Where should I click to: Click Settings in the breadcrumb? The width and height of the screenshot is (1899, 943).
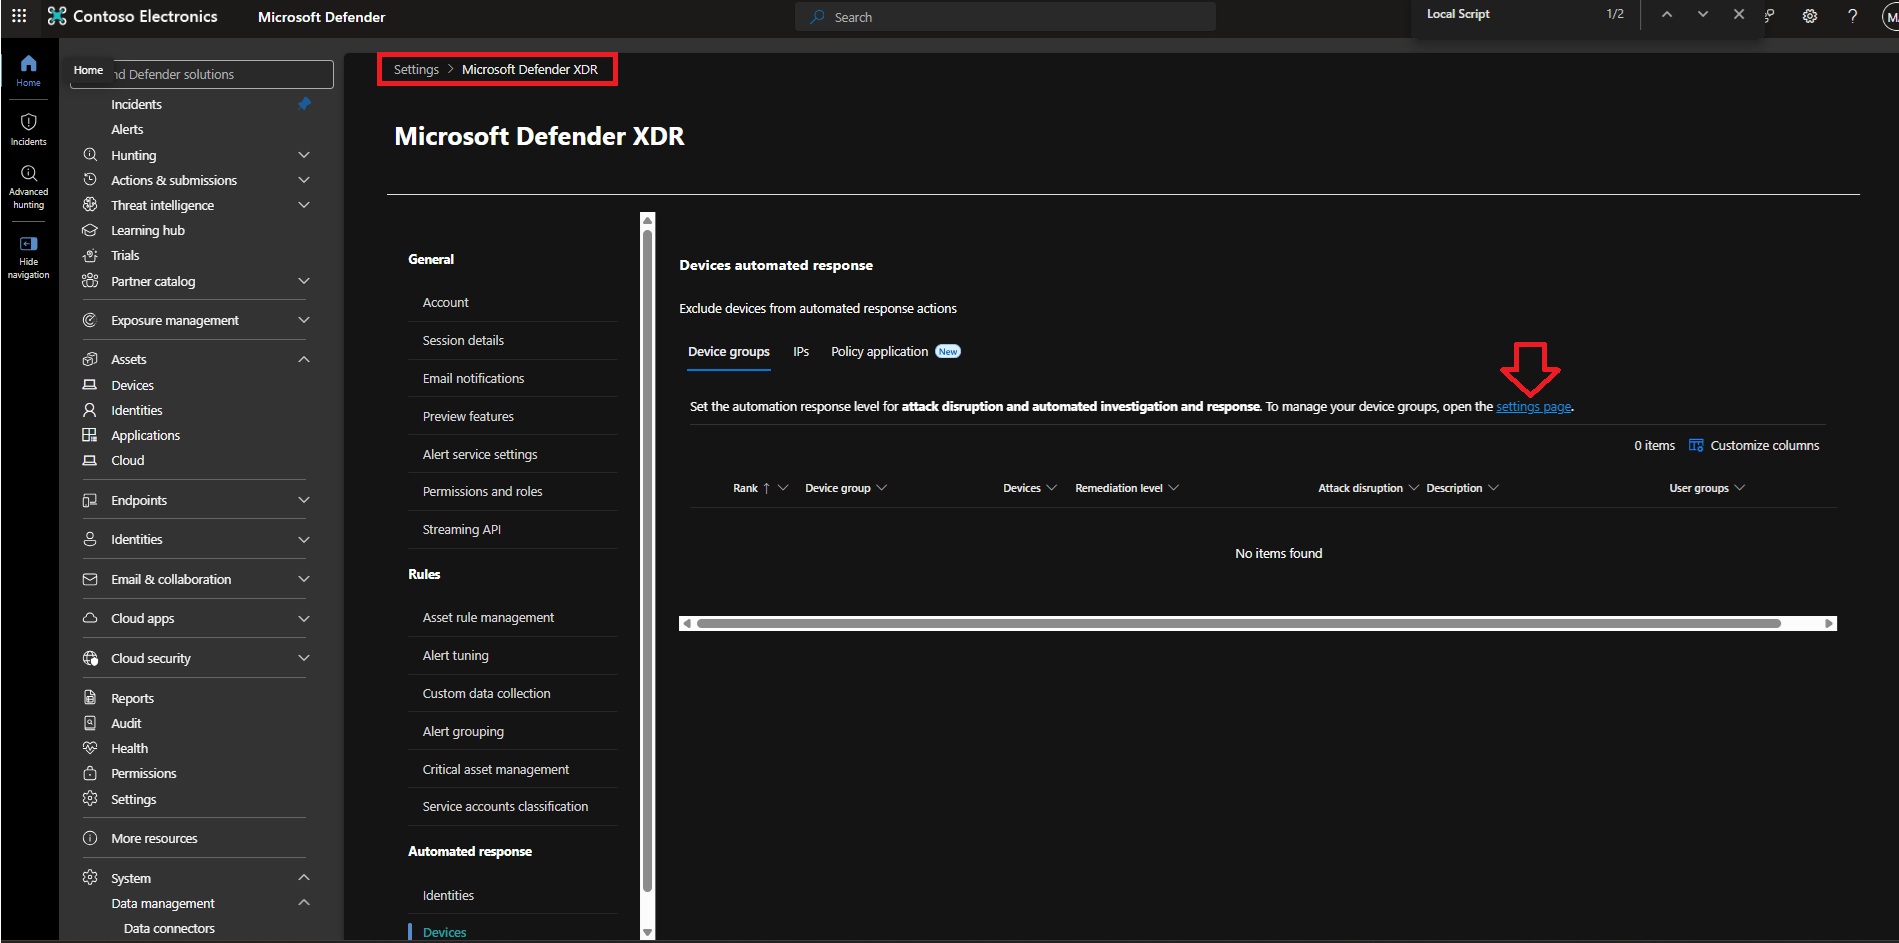[x=416, y=70]
